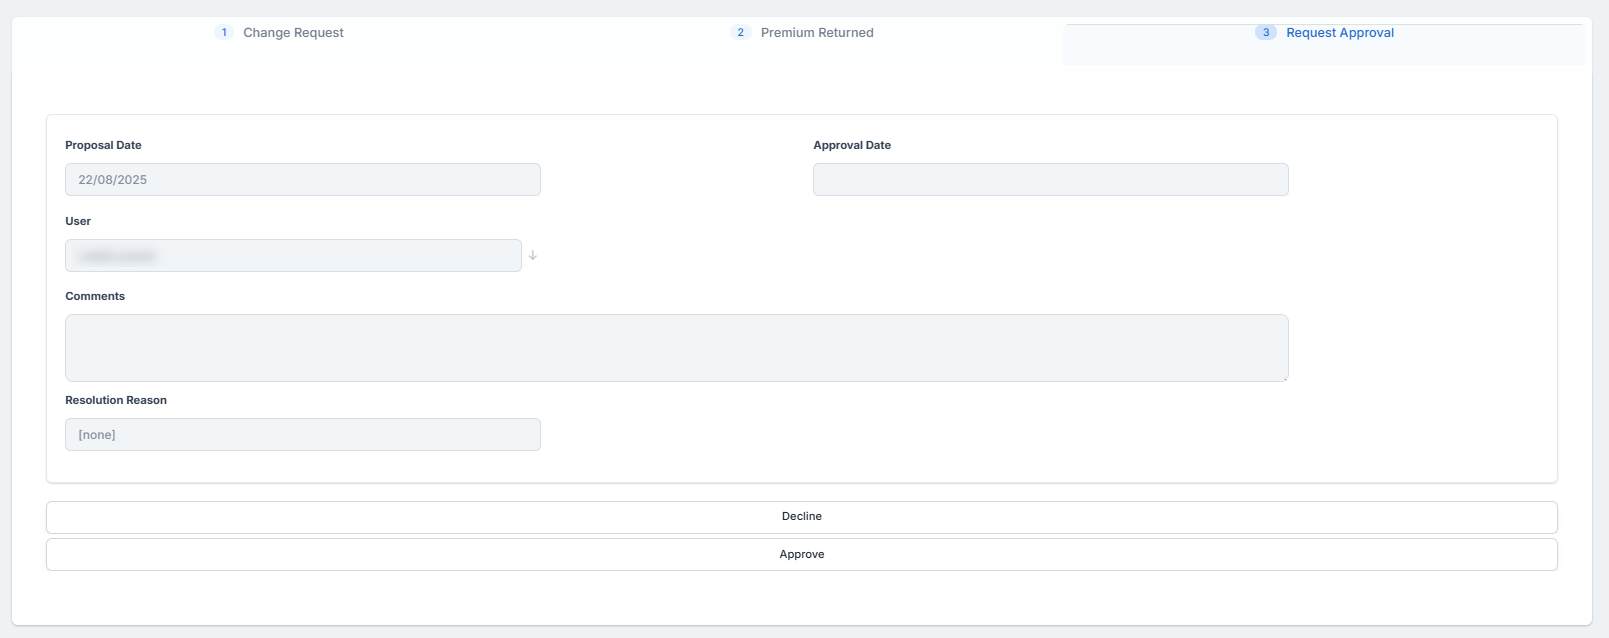Open the Resolution Reason dropdown
The image size is (1609, 638).
[x=302, y=435]
